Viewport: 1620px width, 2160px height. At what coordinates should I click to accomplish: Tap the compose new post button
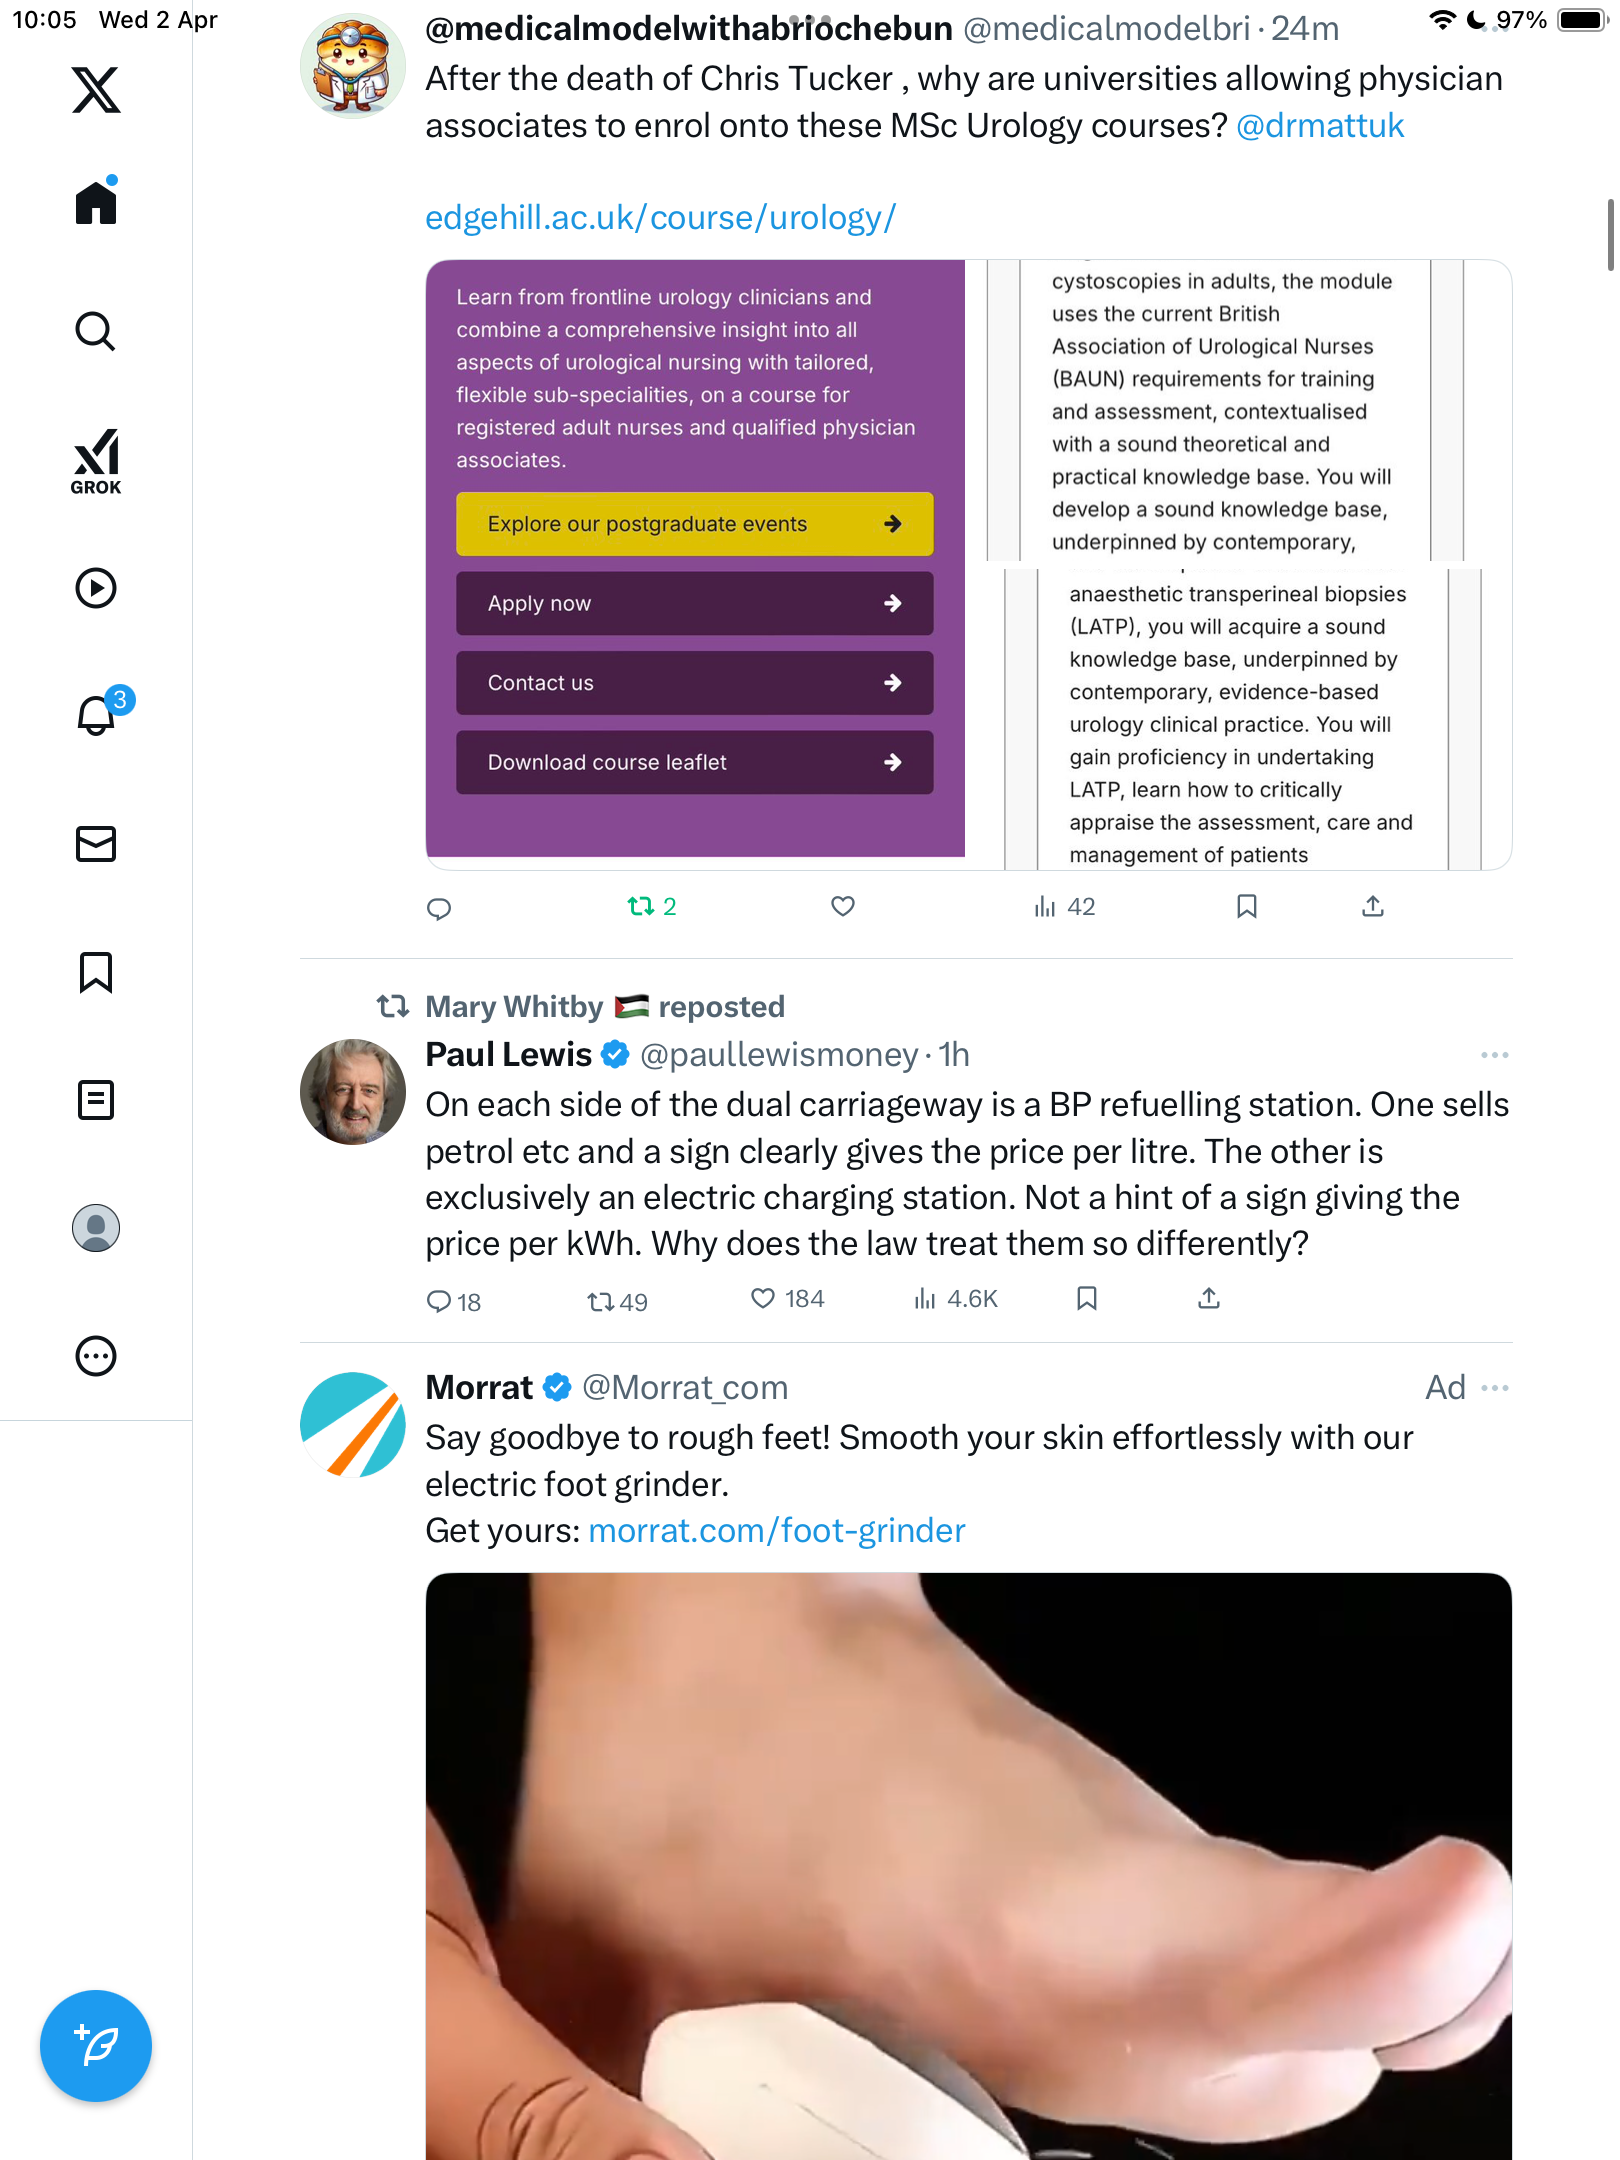click(x=96, y=2046)
